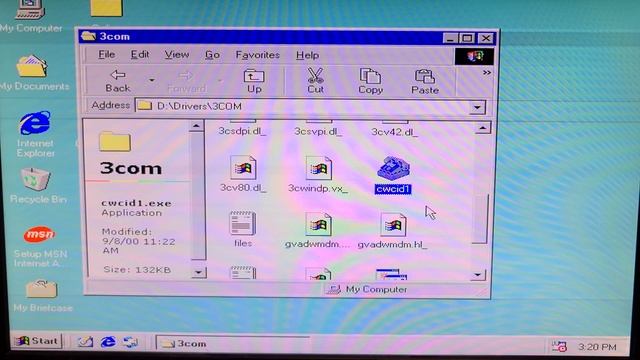This screenshot has width=640, height=360.
Task: Open the Edit menu
Action: 140,54
